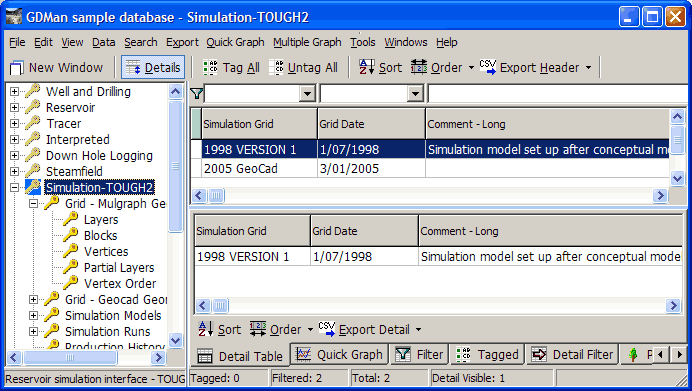Expand the Simulation Models node
This screenshot has height=391, width=692.
[x=34, y=316]
